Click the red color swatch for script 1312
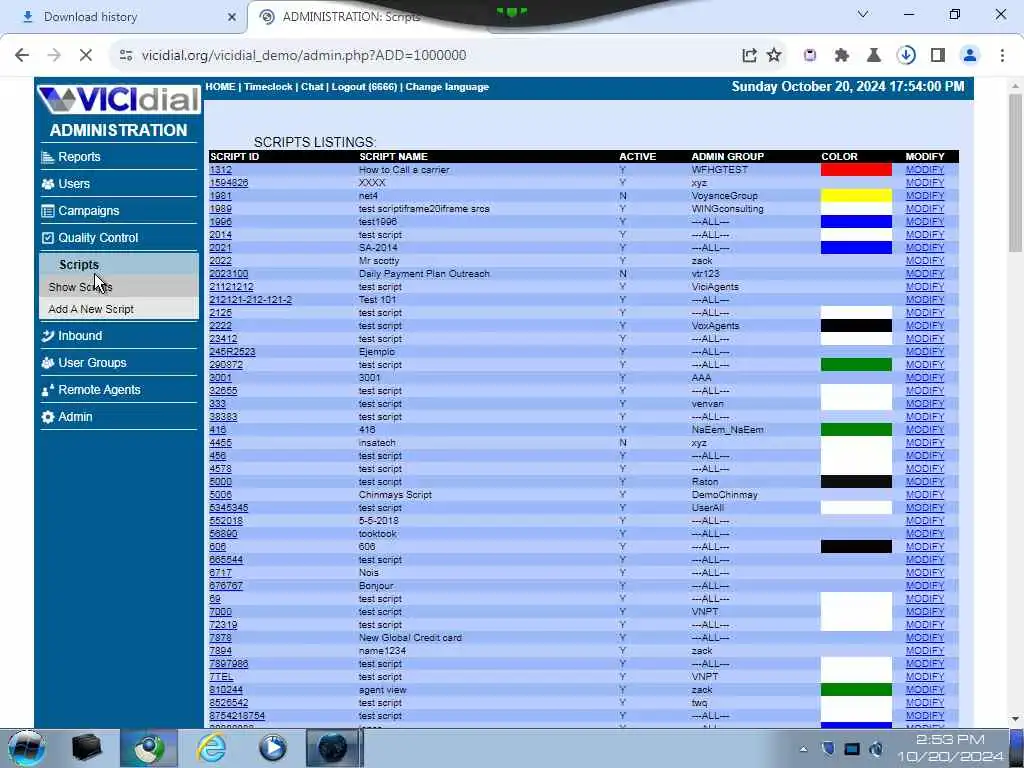The image size is (1024, 768). point(856,170)
